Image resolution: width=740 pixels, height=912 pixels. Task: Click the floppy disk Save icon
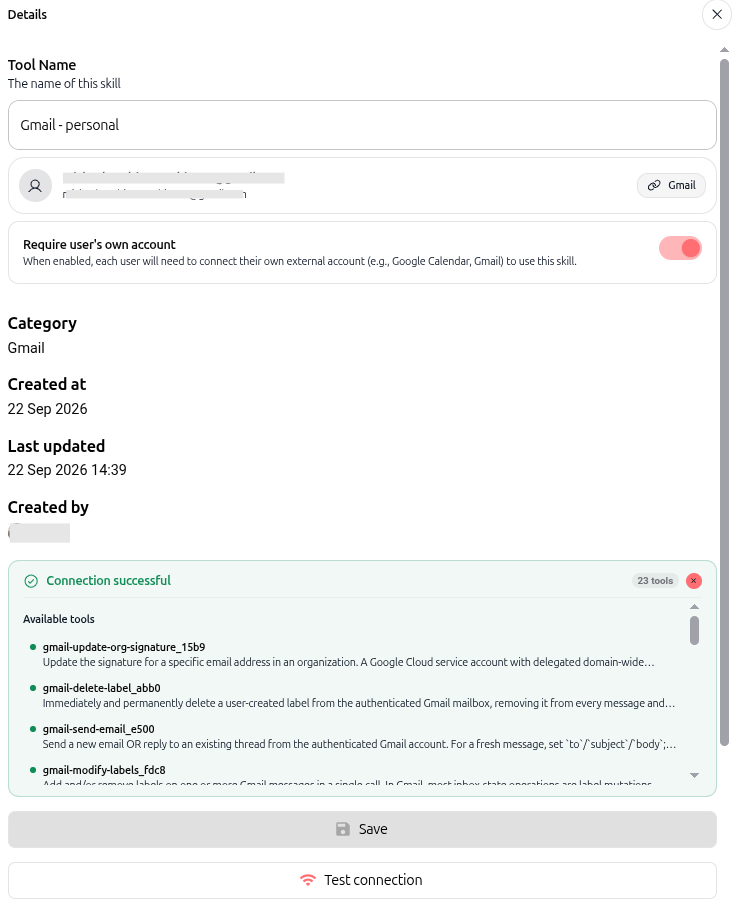(x=343, y=829)
